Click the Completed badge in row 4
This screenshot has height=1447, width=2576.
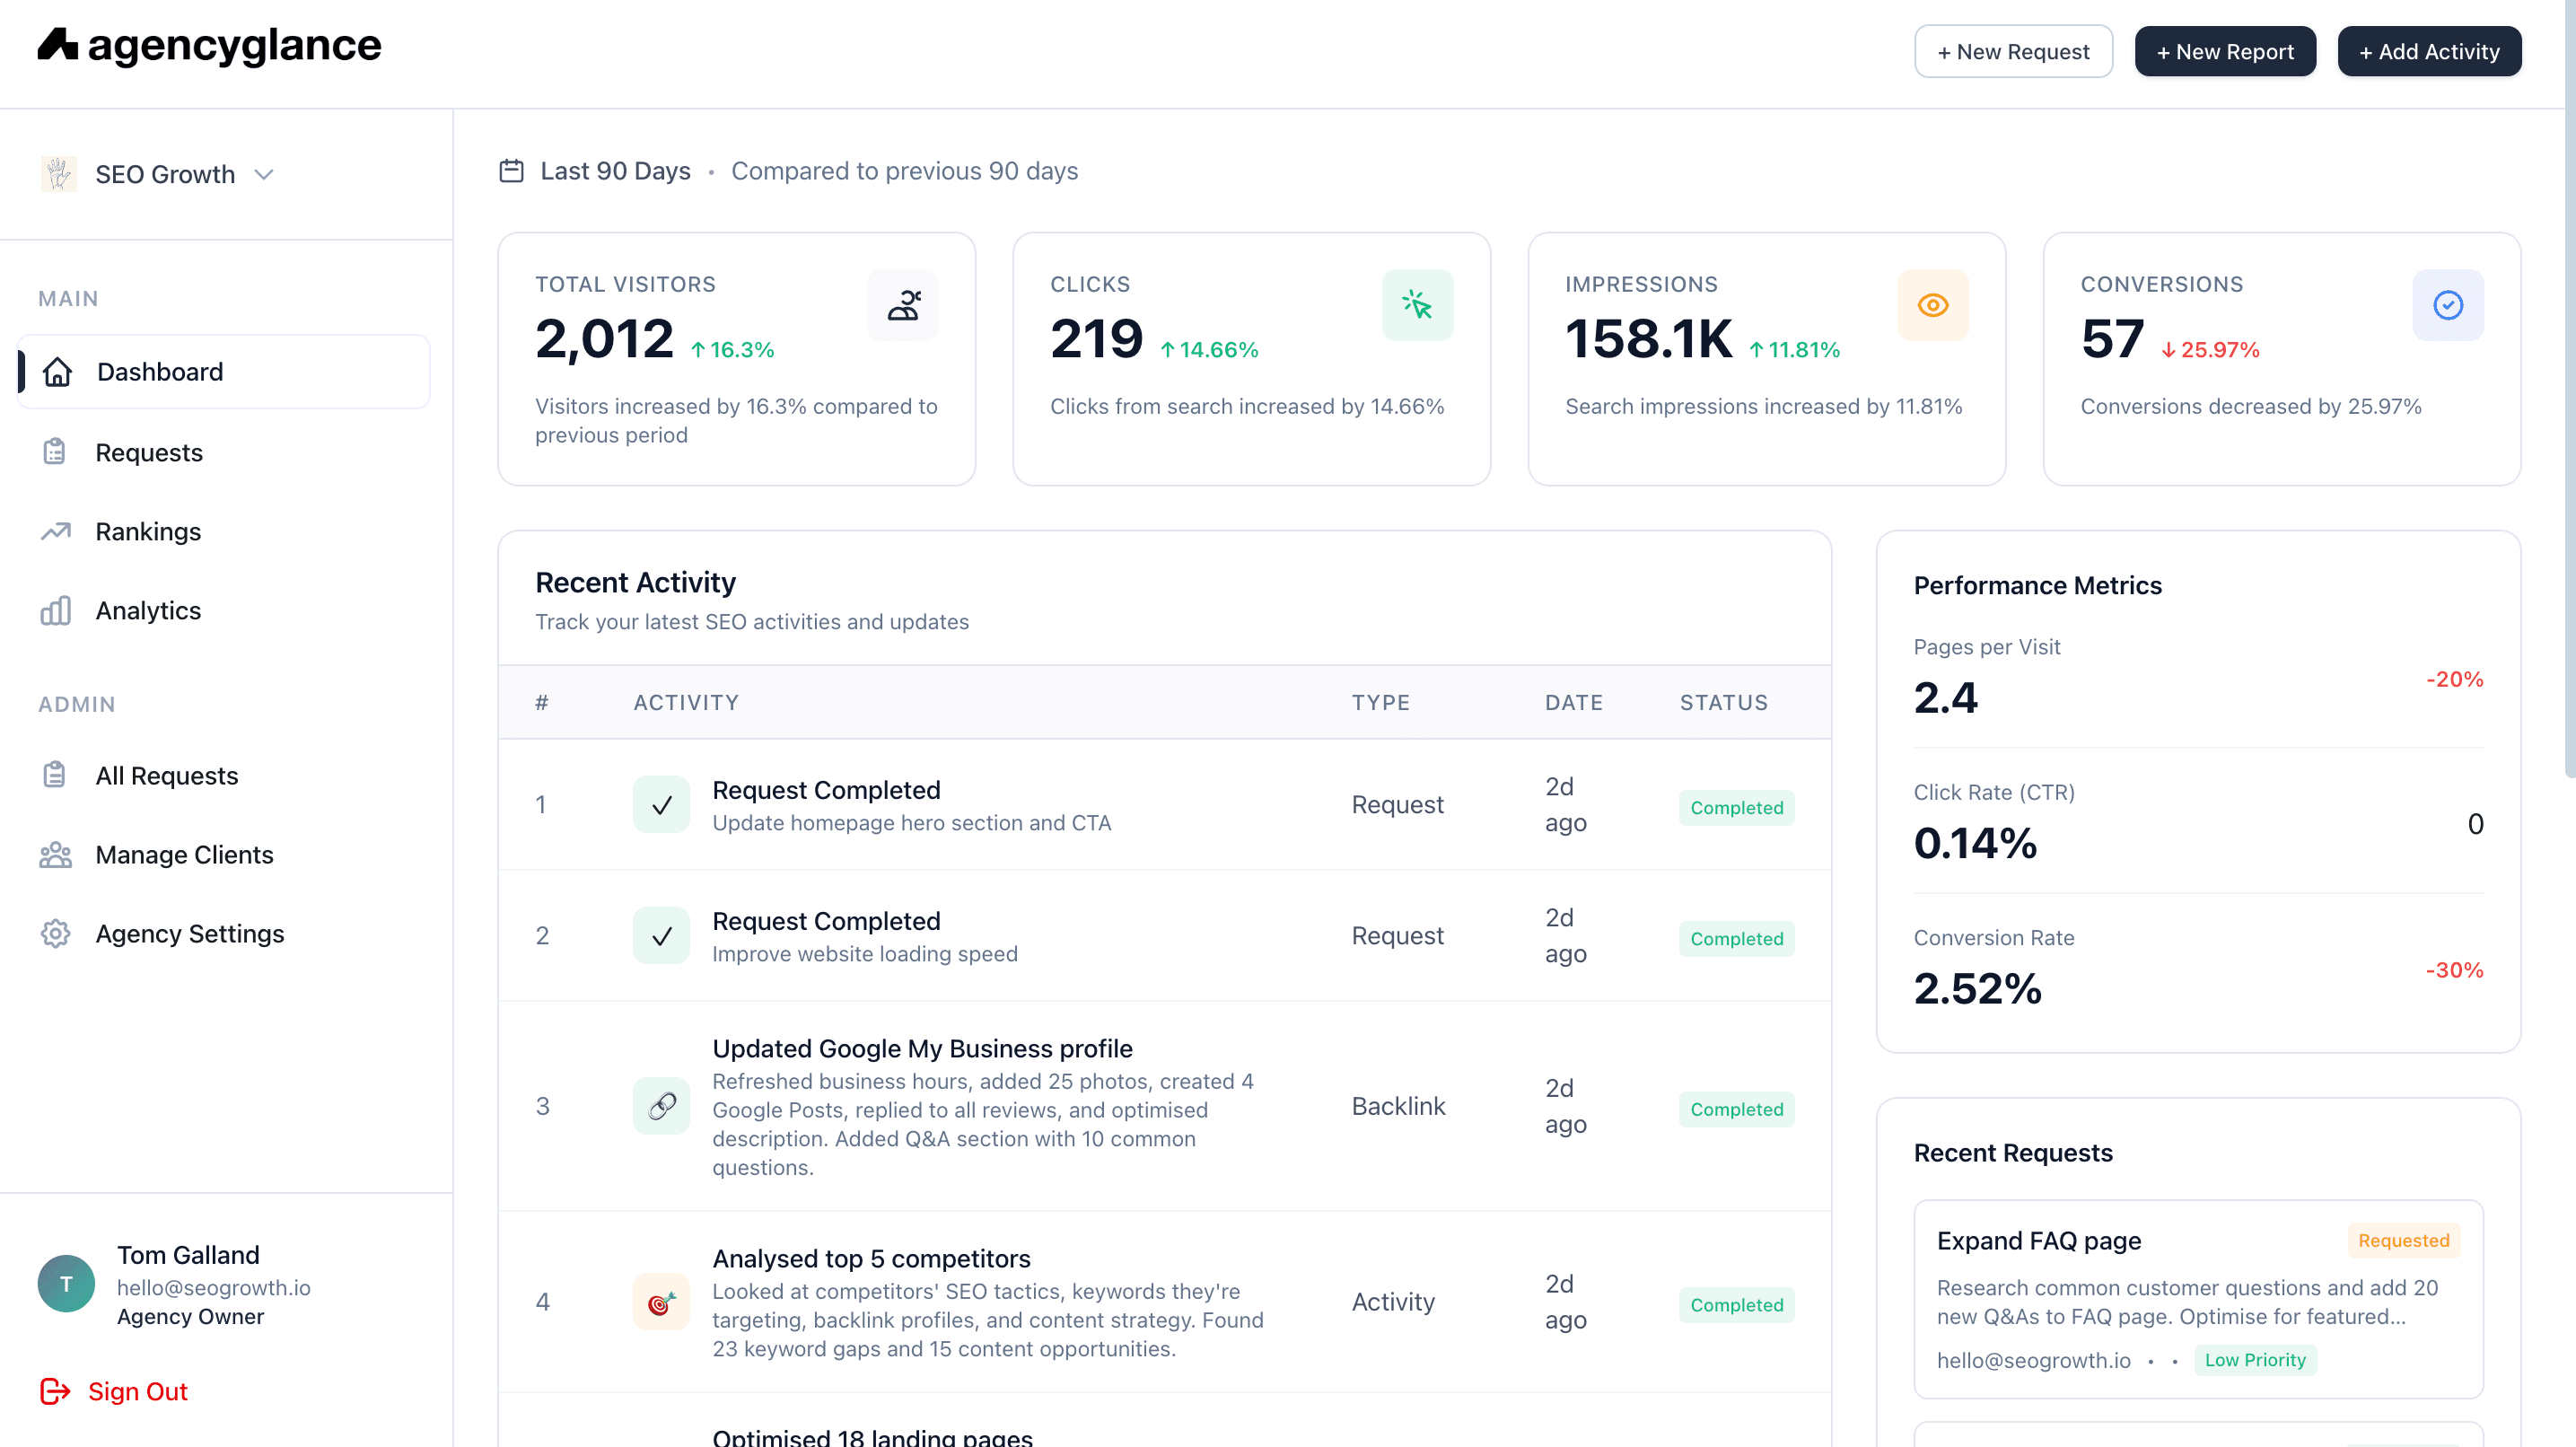[1736, 1305]
